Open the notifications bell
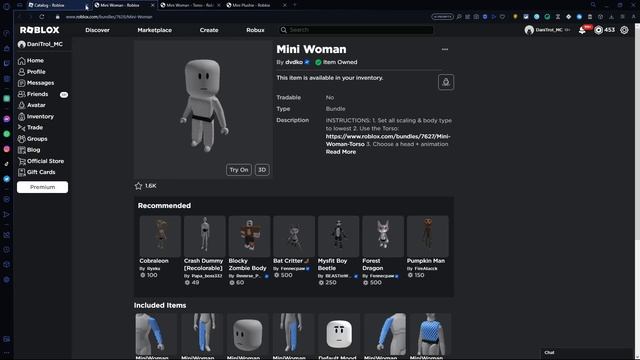Image resolution: width=640 pixels, height=360 pixels. [x=582, y=30]
